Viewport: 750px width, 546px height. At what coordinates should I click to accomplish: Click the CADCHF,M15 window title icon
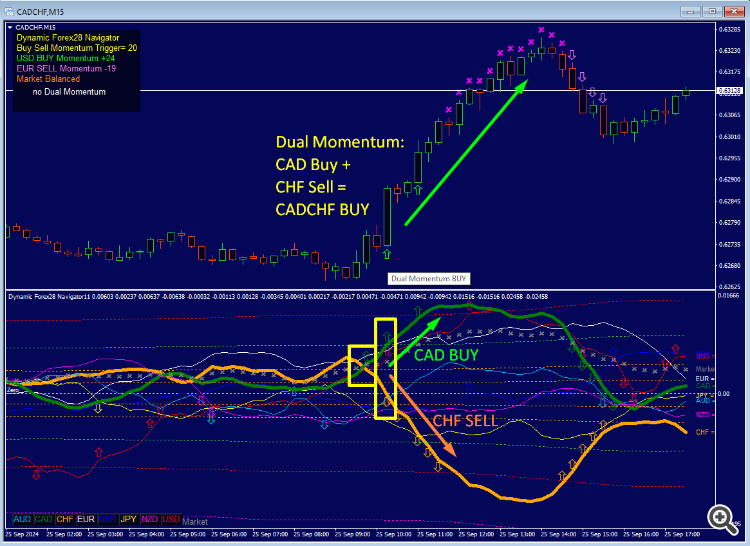(x=9, y=11)
